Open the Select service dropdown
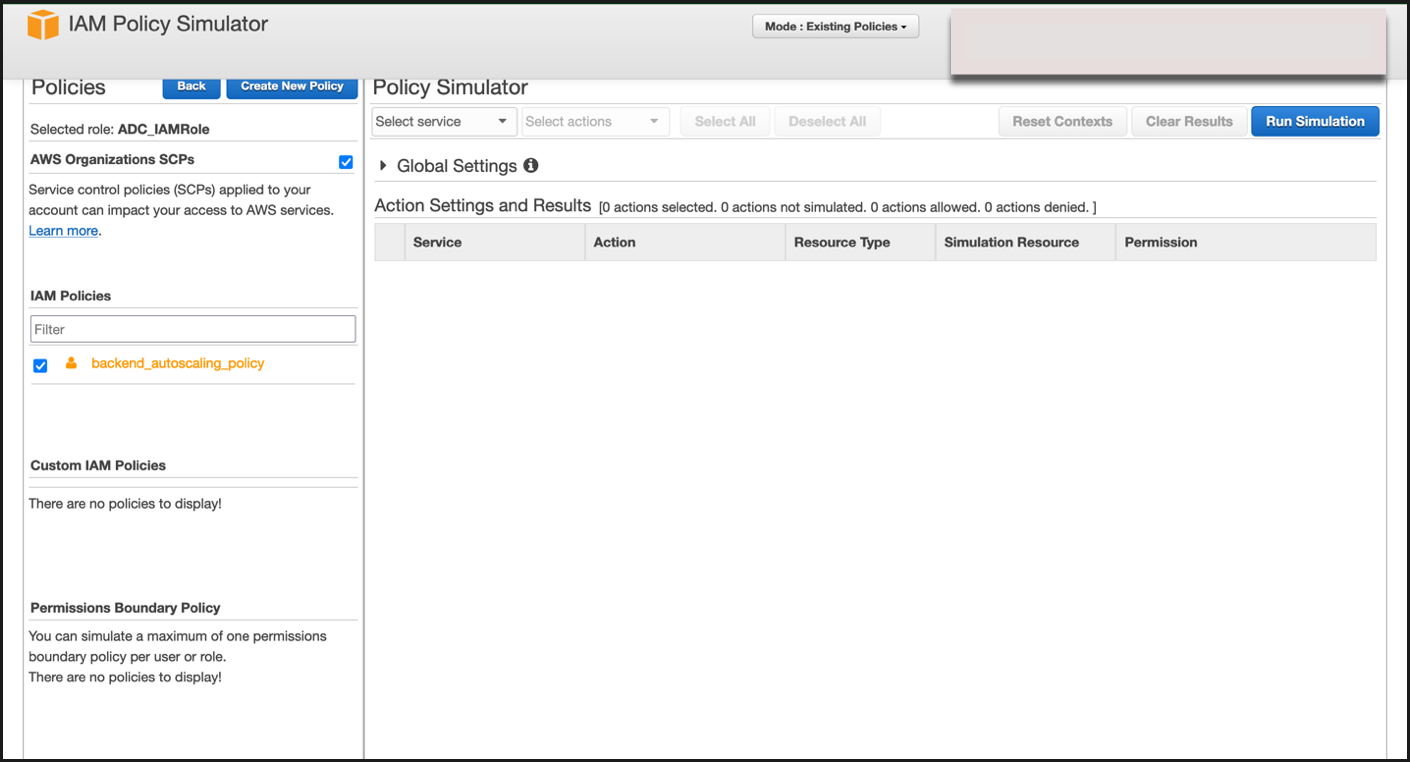The image size is (1410, 762). [444, 122]
